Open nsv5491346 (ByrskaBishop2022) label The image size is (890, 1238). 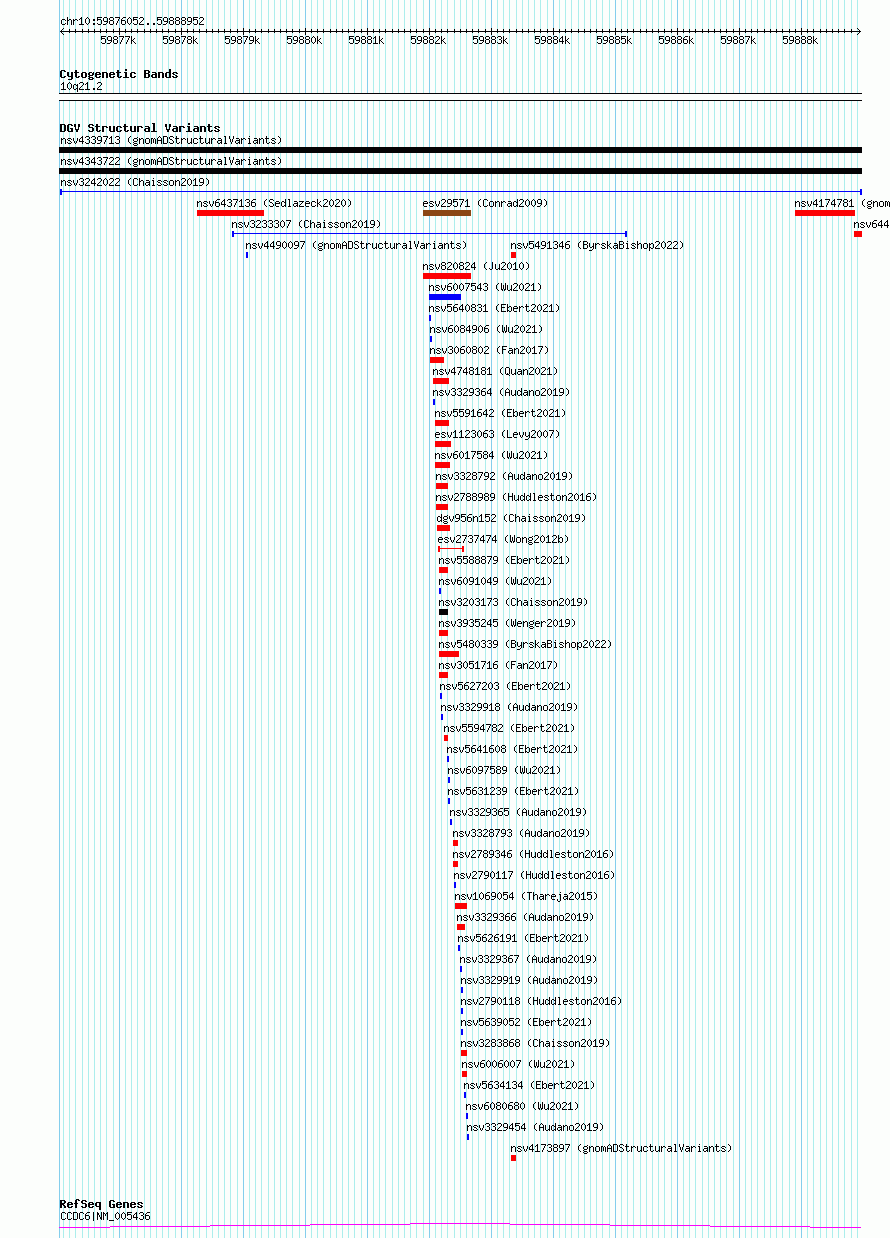click(x=597, y=245)
